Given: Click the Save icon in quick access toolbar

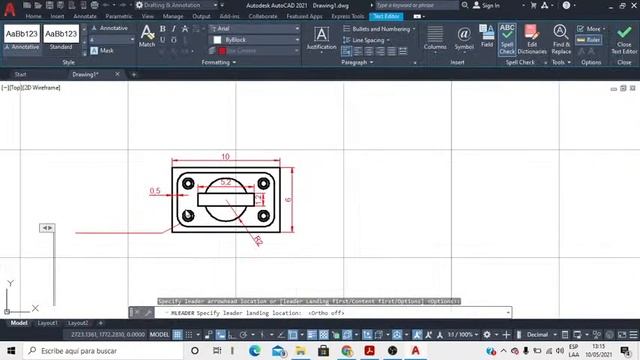Looking at the screenshot, I should [x=49, y=5].
